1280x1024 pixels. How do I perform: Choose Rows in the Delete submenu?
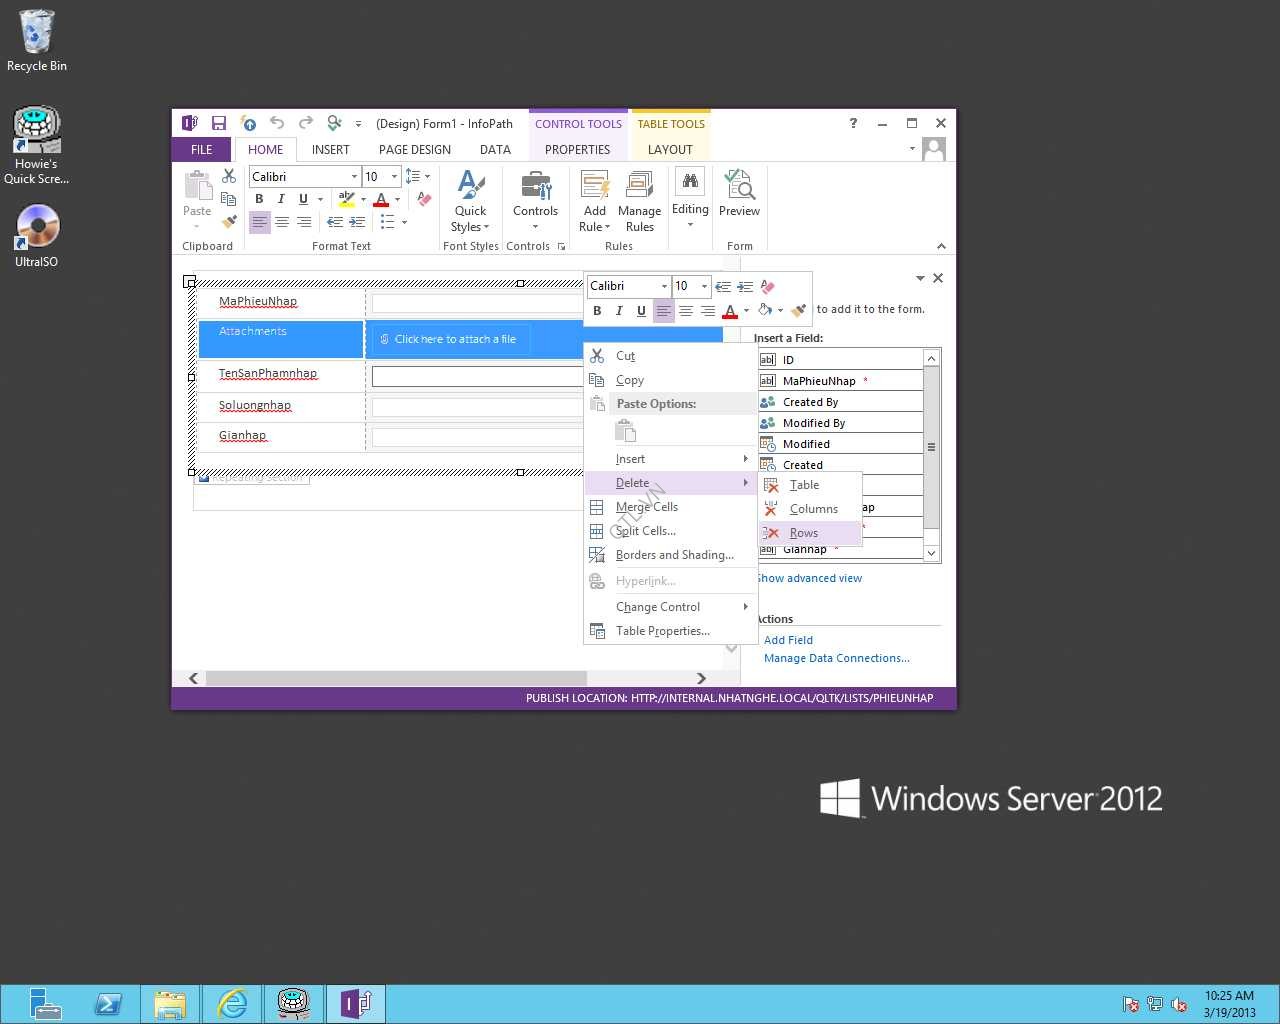803,533
